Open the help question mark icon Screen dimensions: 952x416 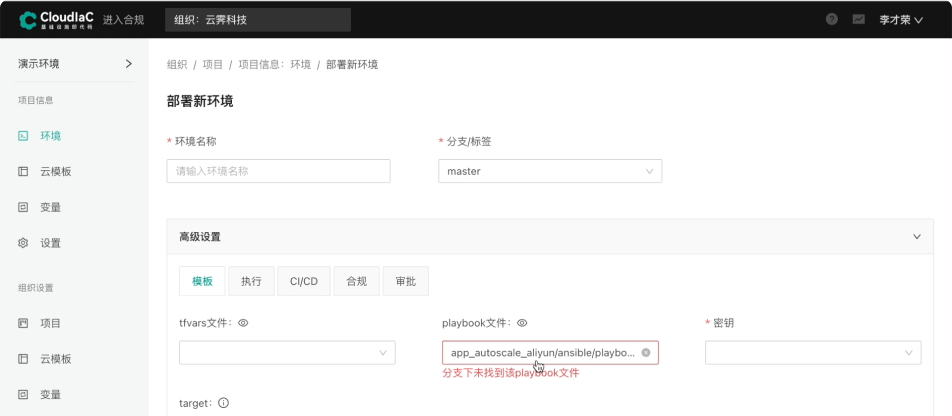832,20
